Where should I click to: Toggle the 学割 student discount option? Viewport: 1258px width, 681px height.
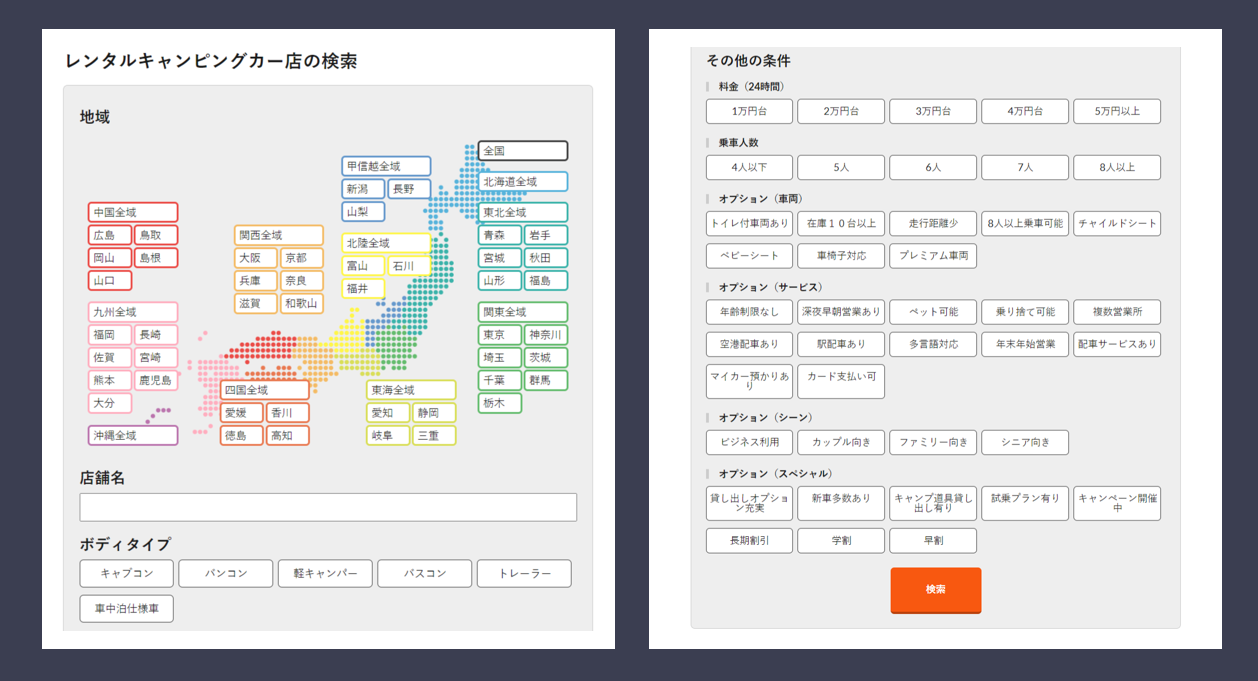841,541
